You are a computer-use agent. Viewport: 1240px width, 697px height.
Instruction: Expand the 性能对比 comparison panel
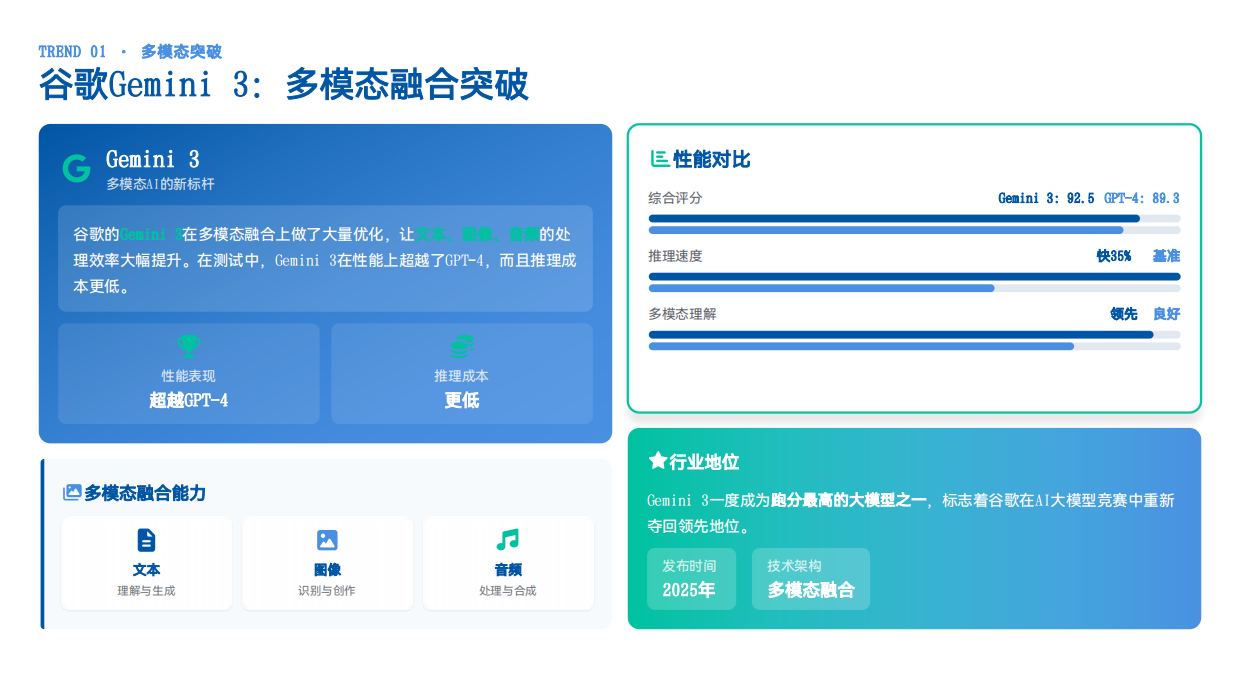[914, 270]
